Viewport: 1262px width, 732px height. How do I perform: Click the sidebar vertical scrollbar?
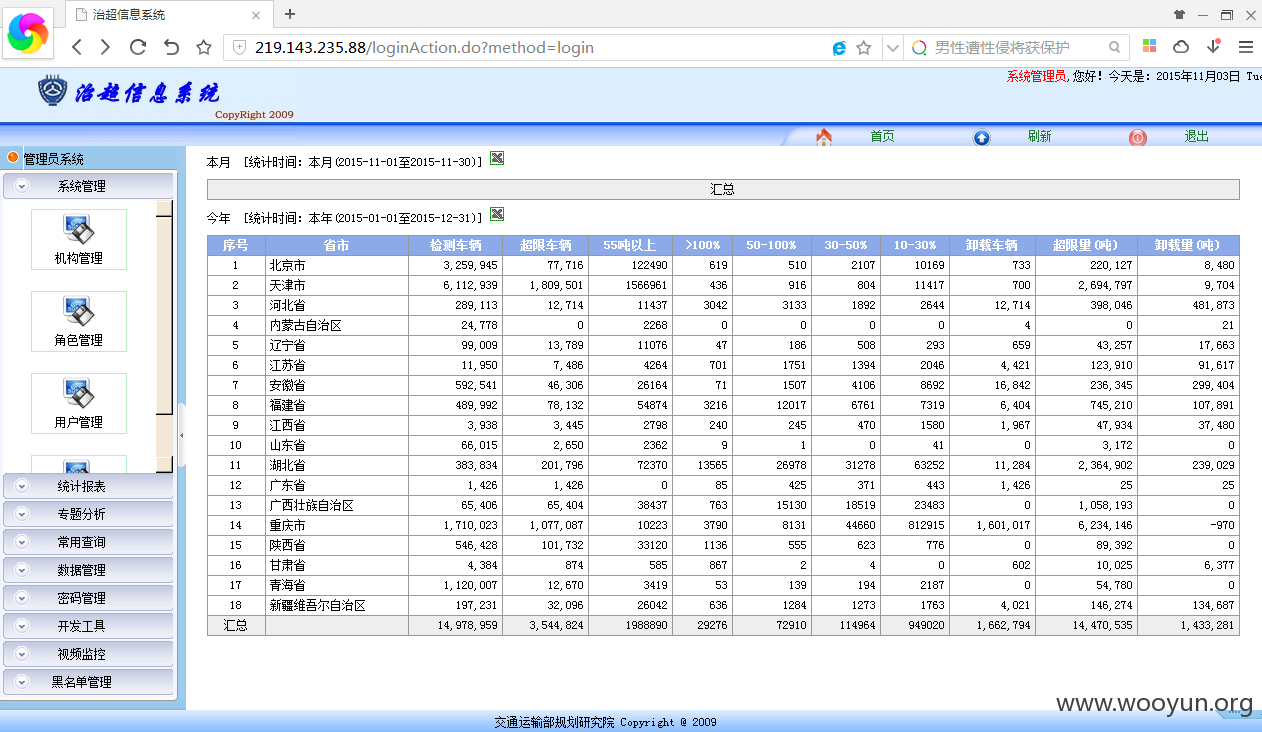tap(165, 335)
